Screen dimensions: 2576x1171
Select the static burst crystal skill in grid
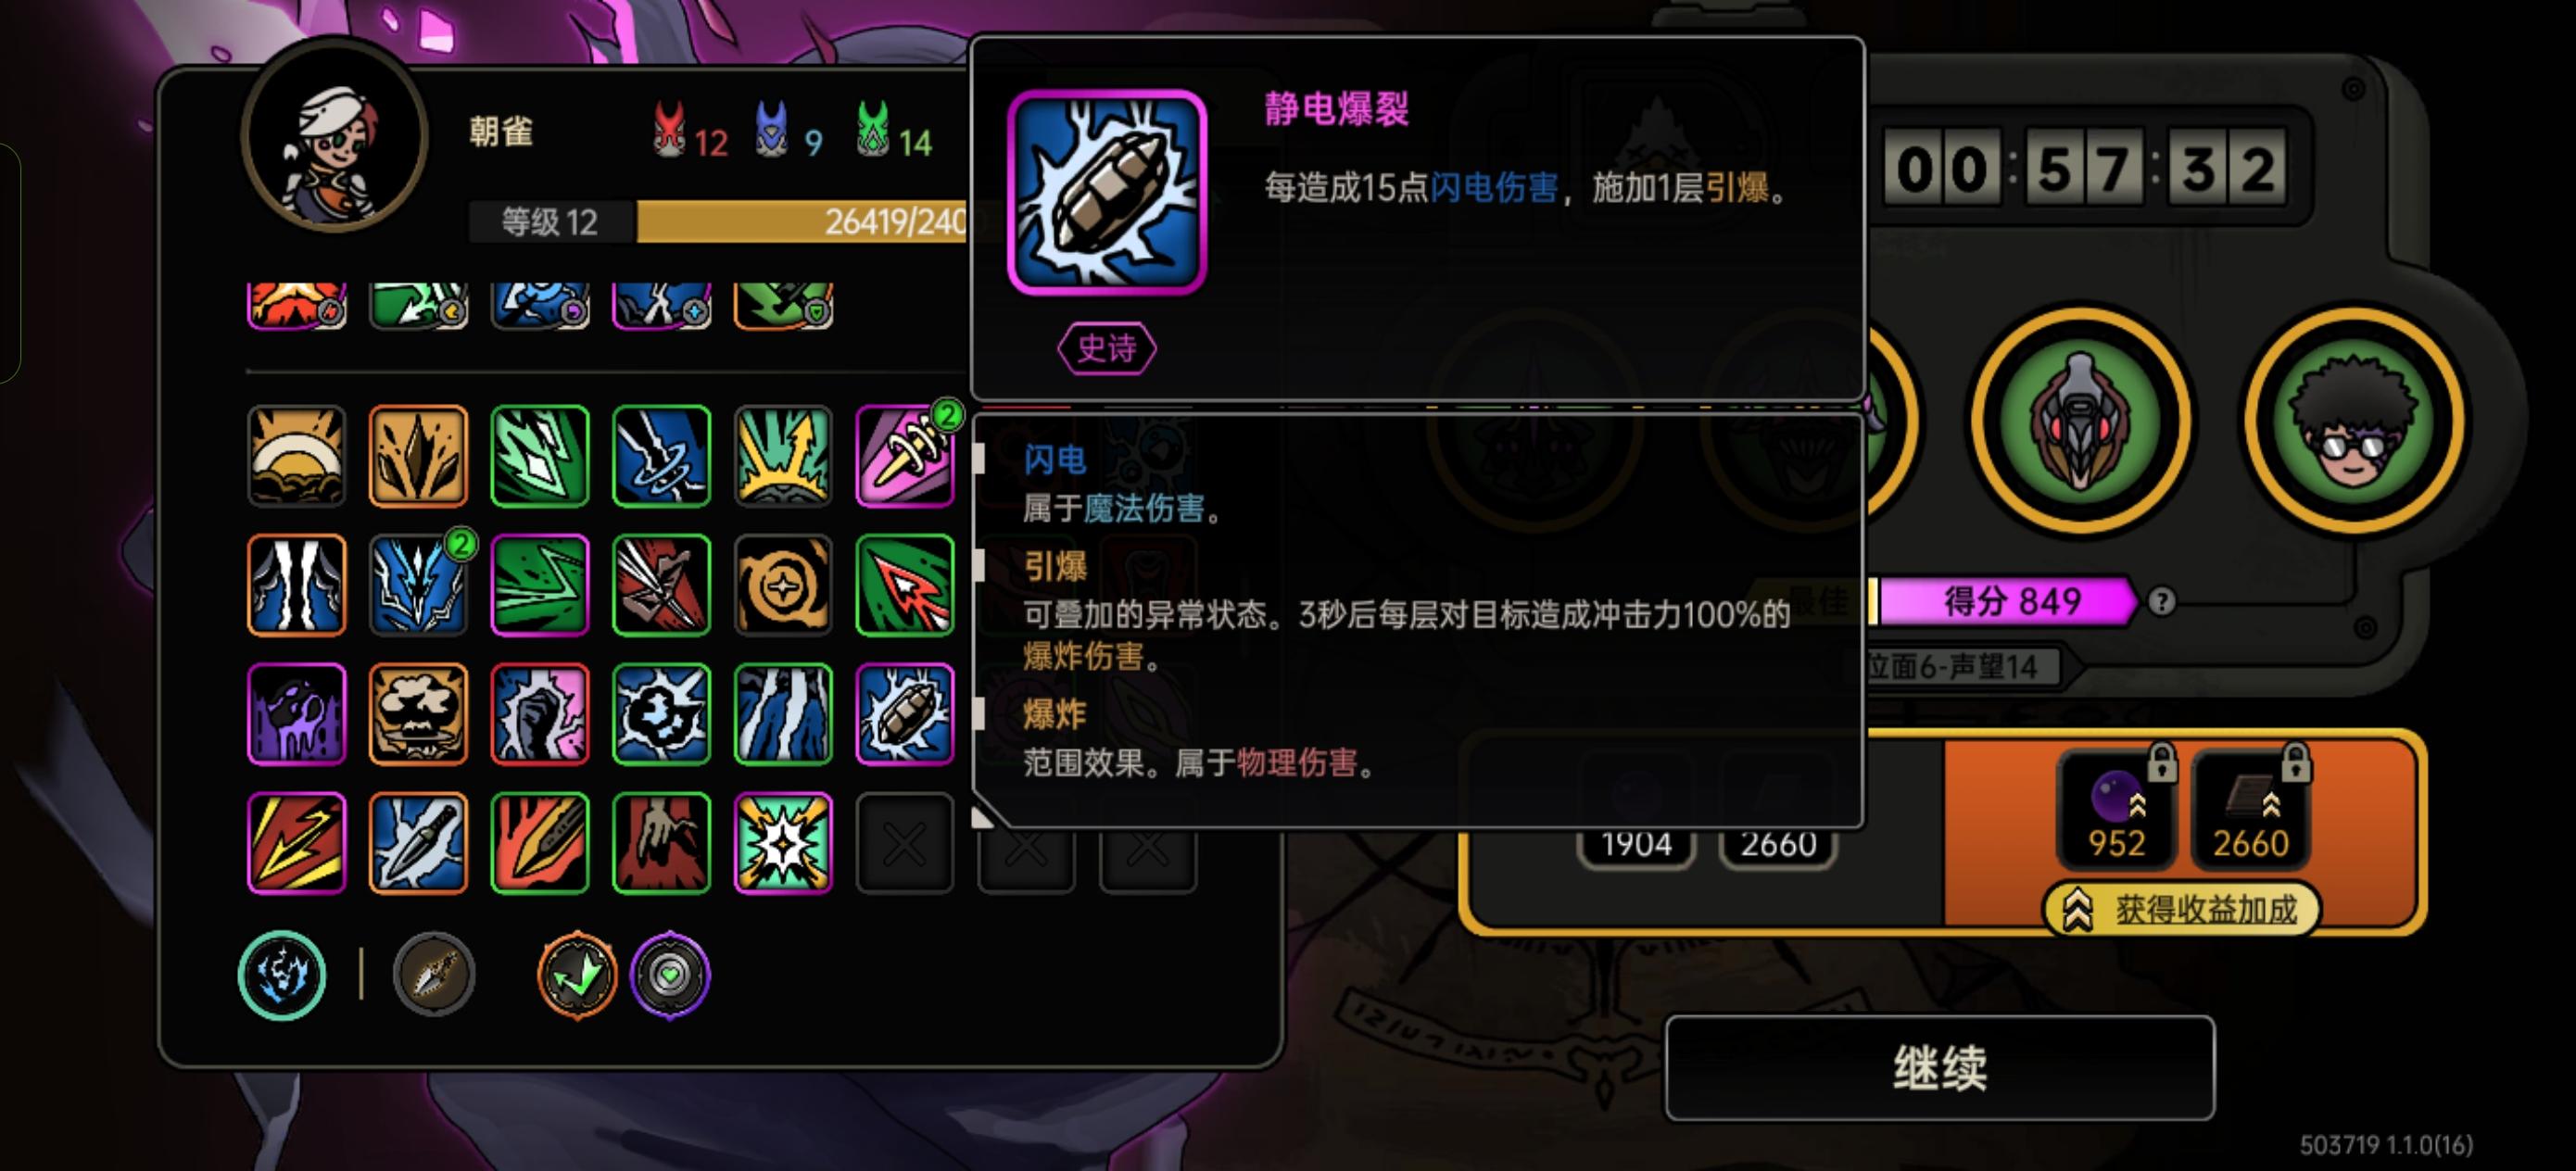click(x=904, y=713)
